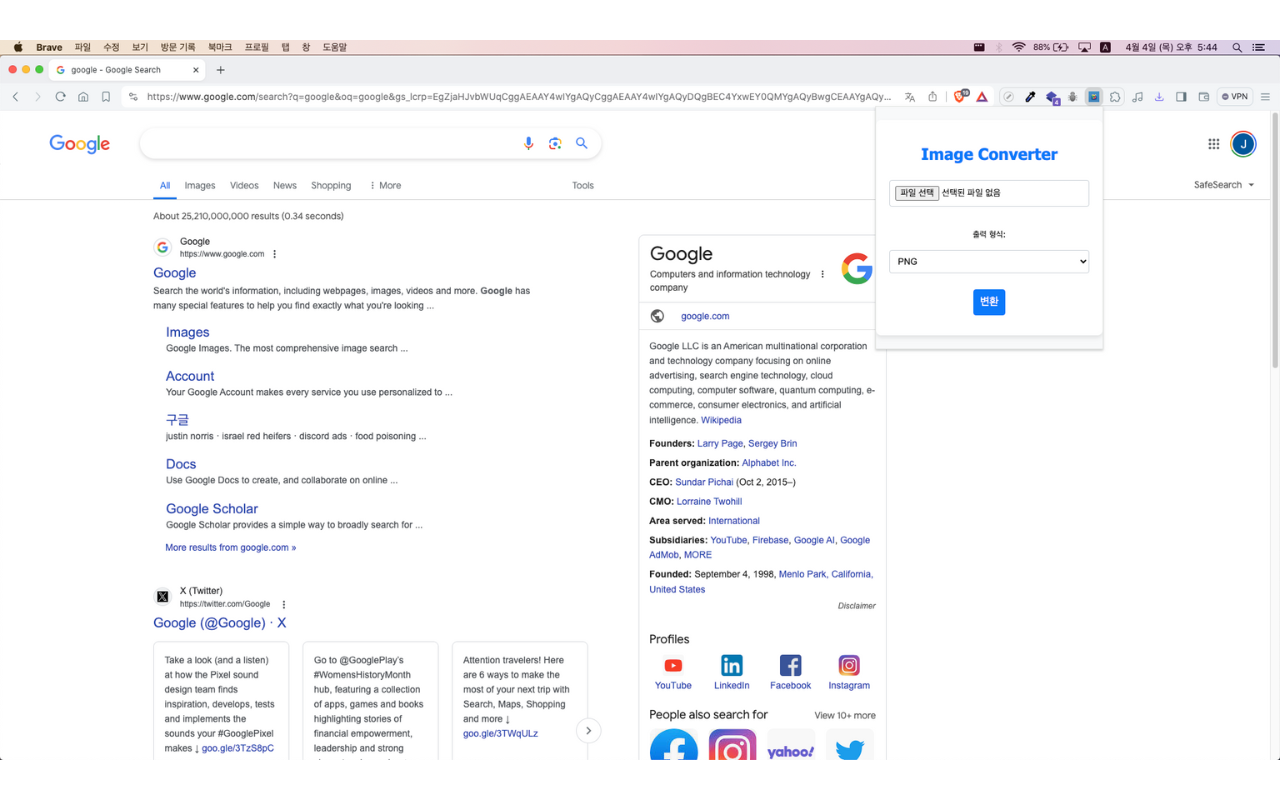Open the Google account avatar J
The image size is (1280, 800).
[1243, 144]
